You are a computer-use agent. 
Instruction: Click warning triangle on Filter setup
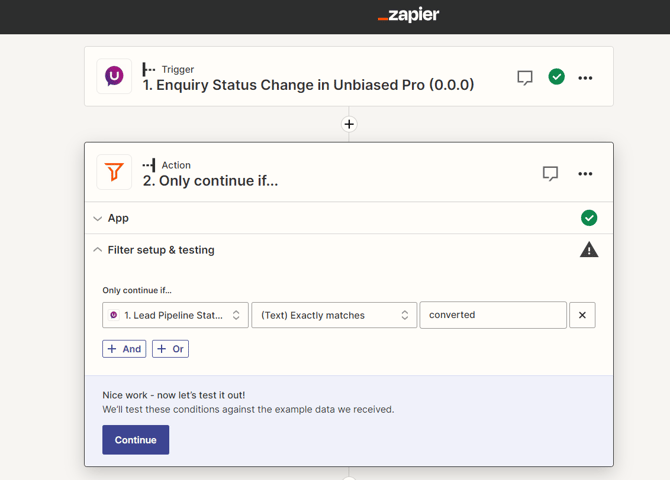tap(589, 250)
